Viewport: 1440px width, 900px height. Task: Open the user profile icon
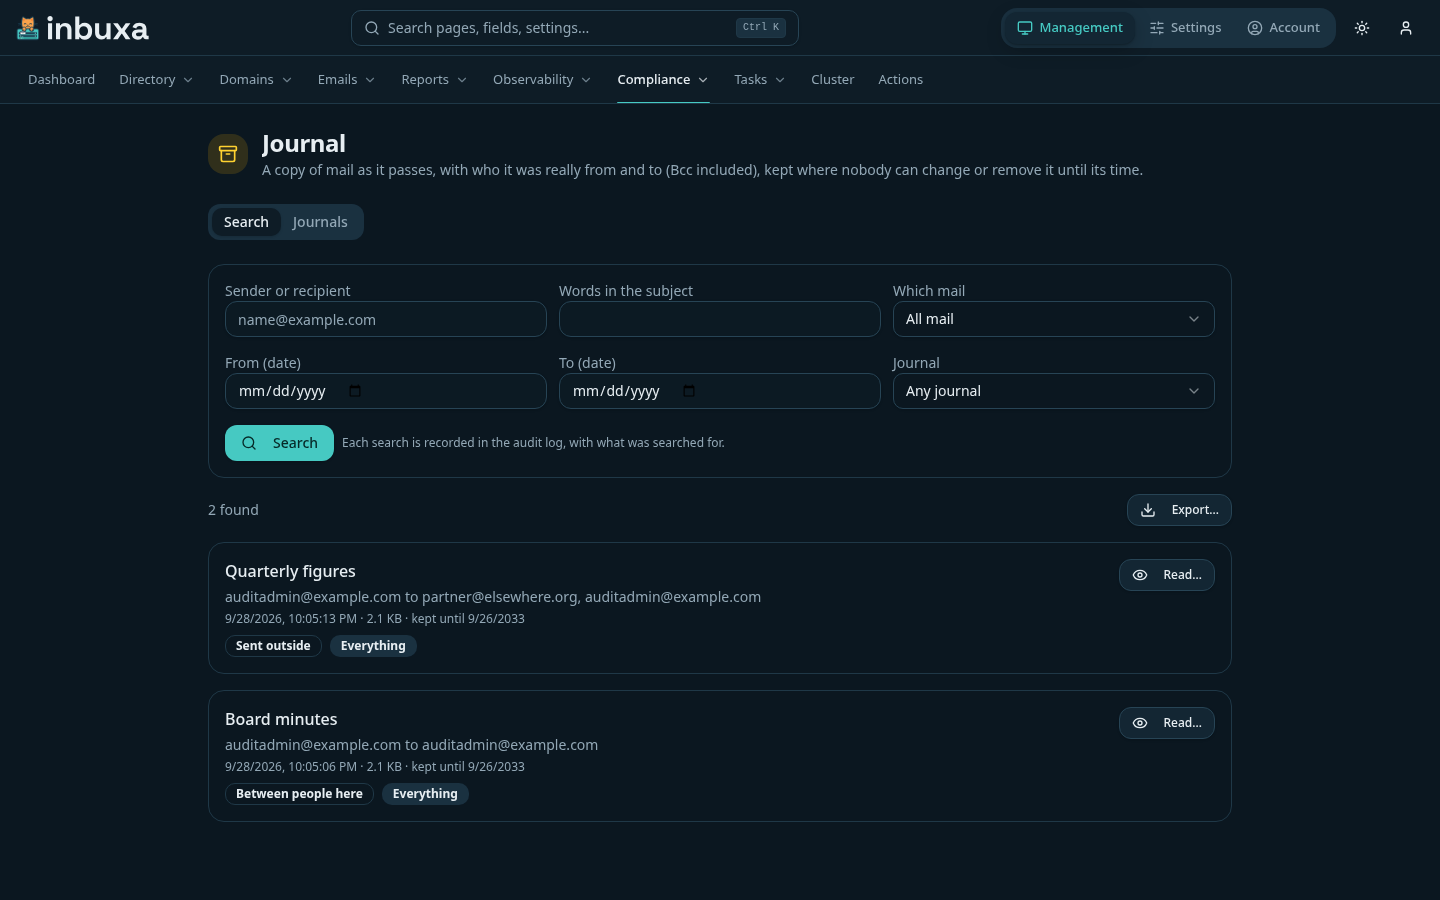(x=1406, y=28)
